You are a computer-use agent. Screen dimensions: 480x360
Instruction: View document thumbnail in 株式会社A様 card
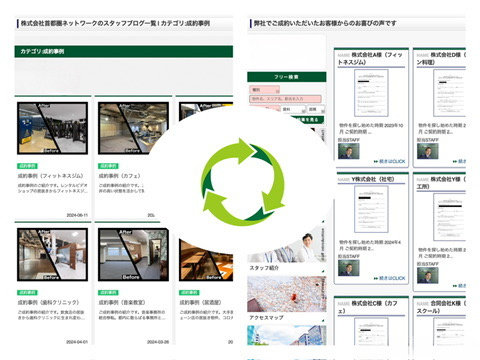tap(371, 93)
